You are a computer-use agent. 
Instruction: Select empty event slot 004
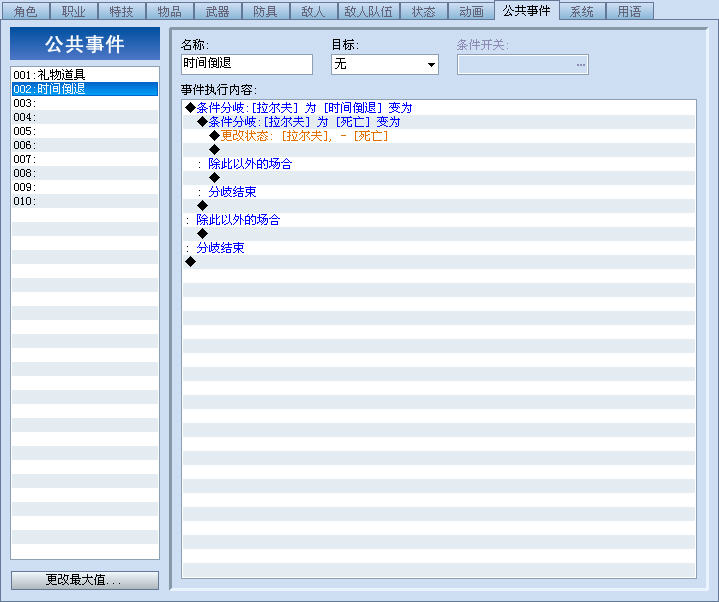85,117
